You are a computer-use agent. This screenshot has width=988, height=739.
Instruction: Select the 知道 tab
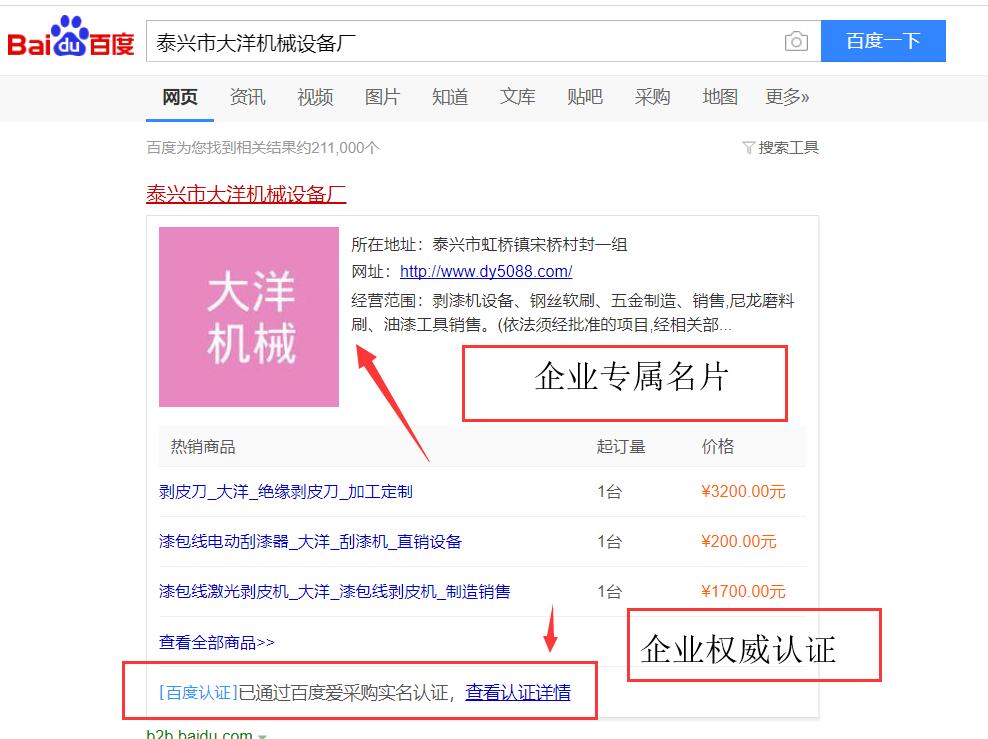(450, 97)
